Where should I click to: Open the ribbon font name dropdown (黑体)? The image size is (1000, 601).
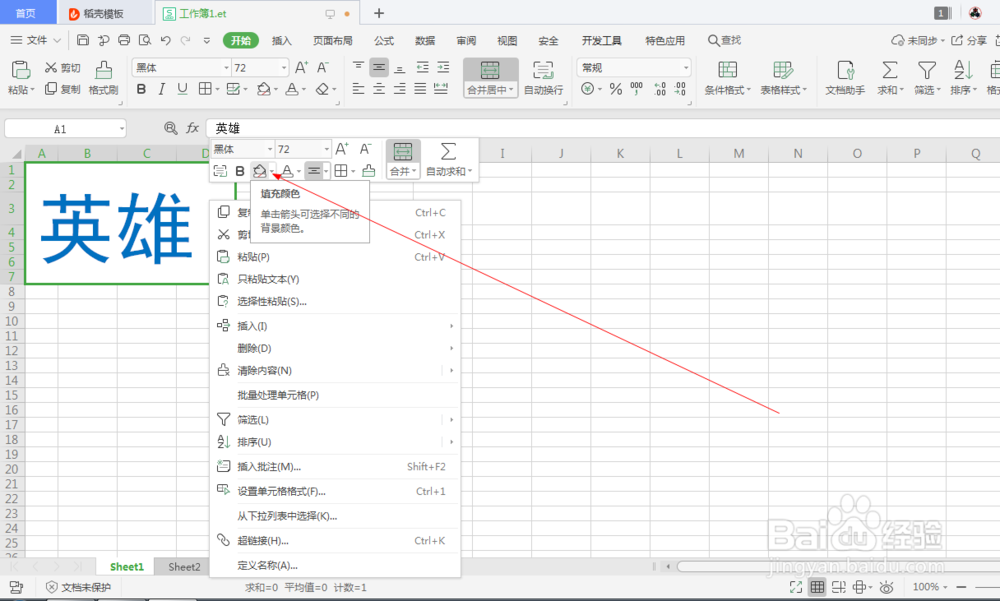[226, 68]
